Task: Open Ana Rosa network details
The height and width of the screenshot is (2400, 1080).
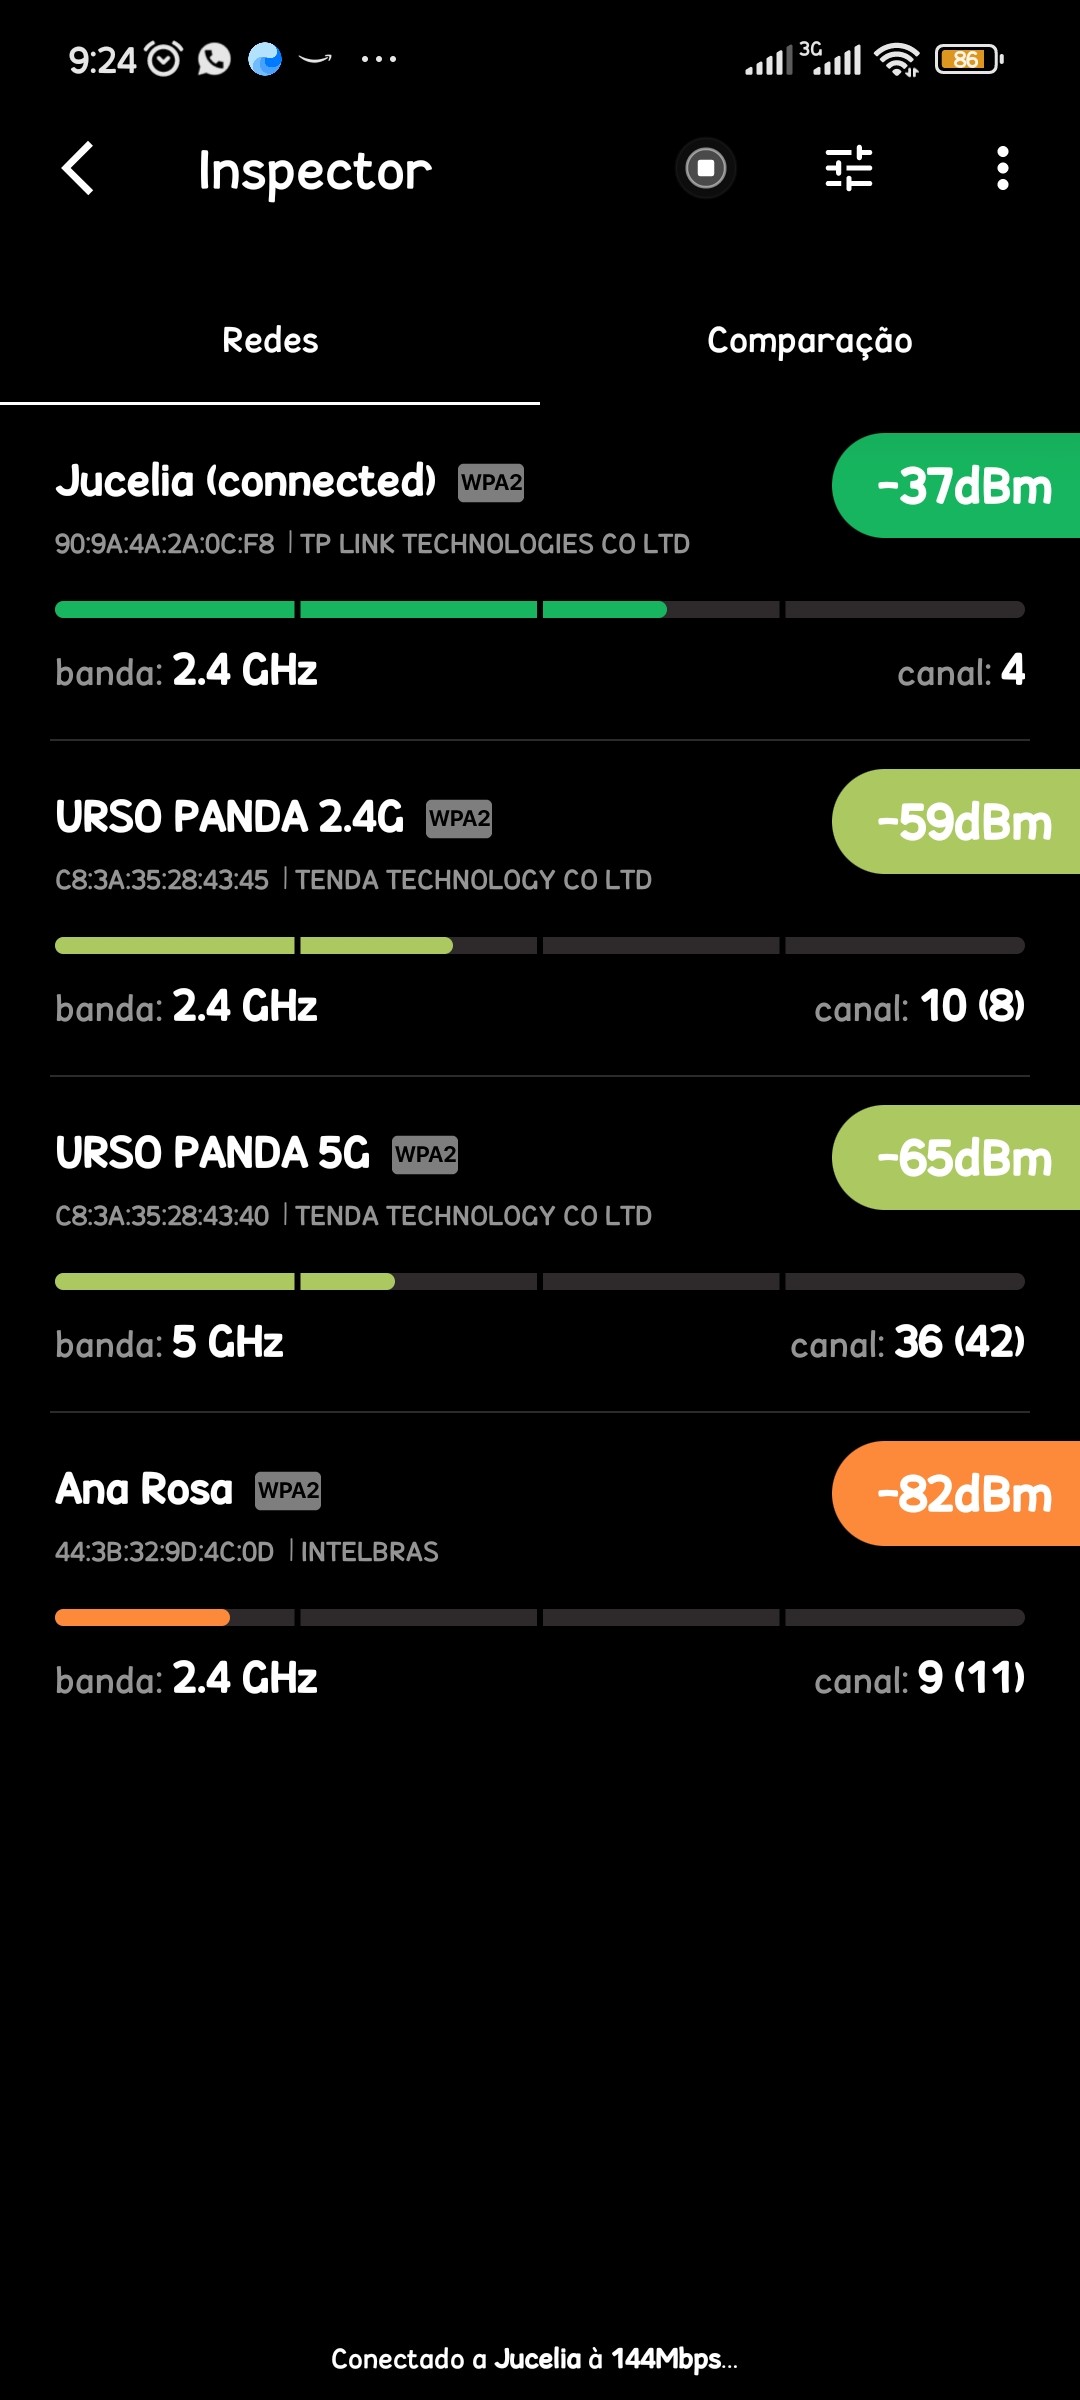Action: click(x=145, y=1490)
